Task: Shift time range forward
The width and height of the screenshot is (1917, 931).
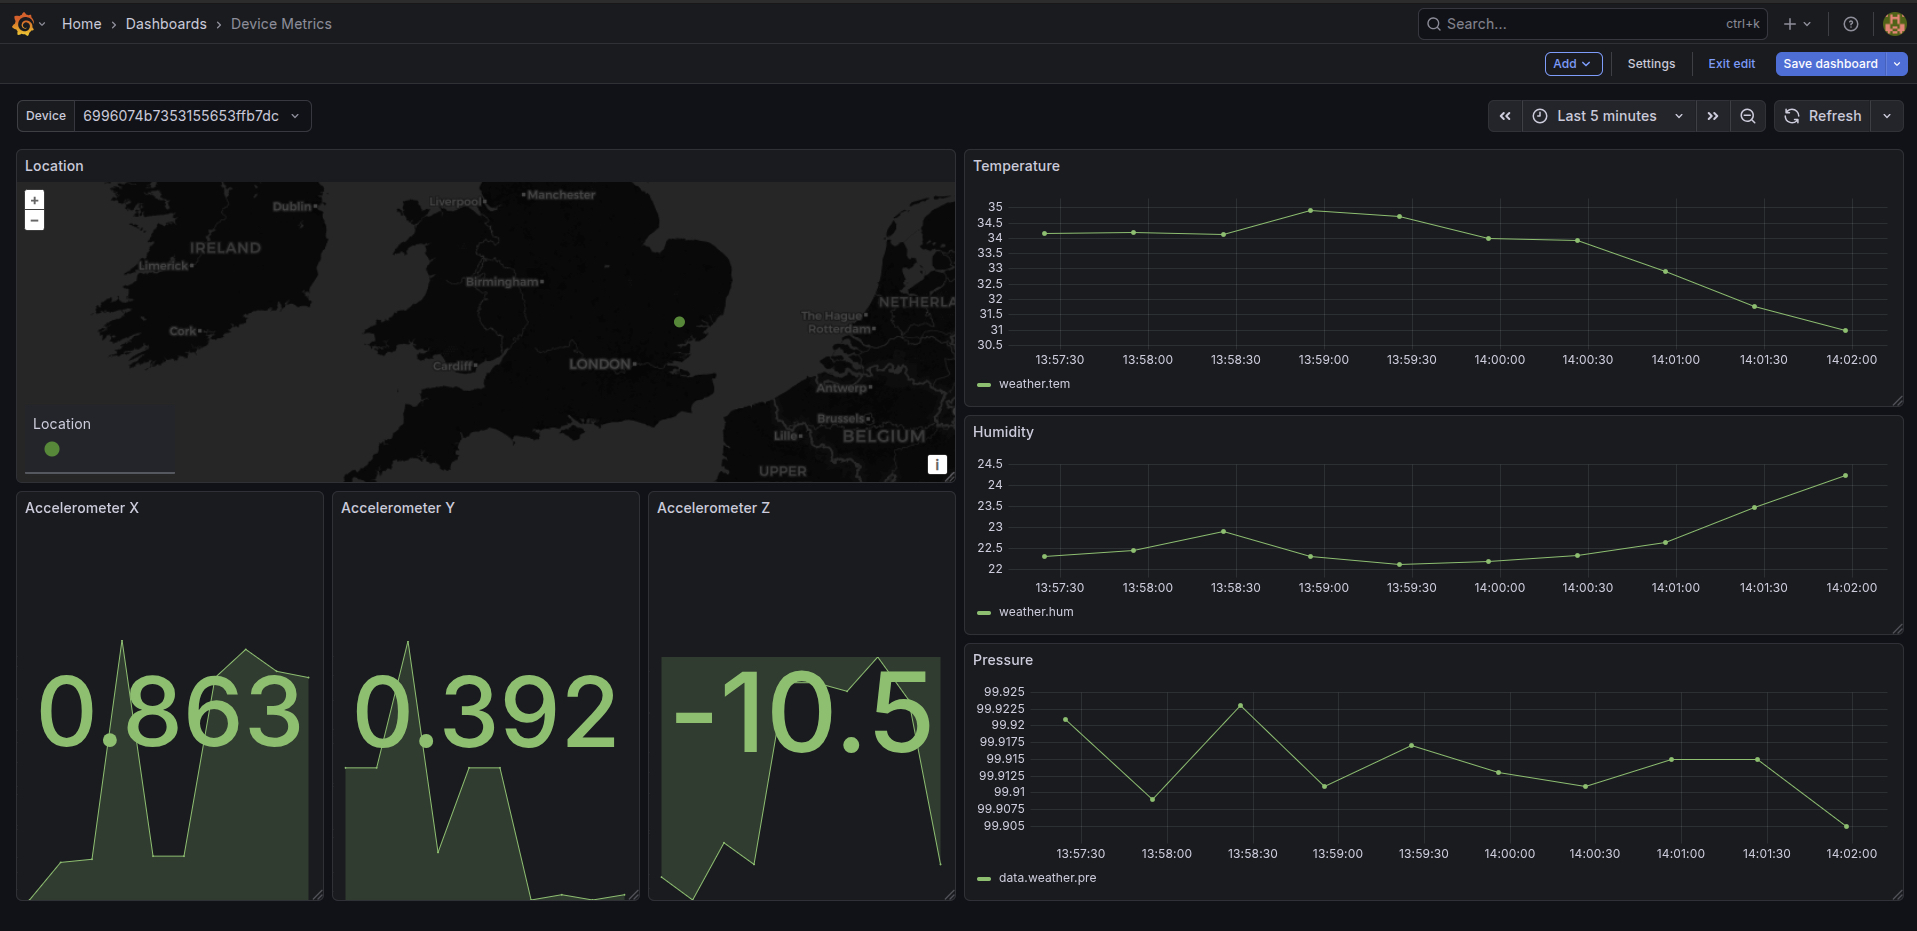Action: pyautogui.click(x=1713, y=116)
